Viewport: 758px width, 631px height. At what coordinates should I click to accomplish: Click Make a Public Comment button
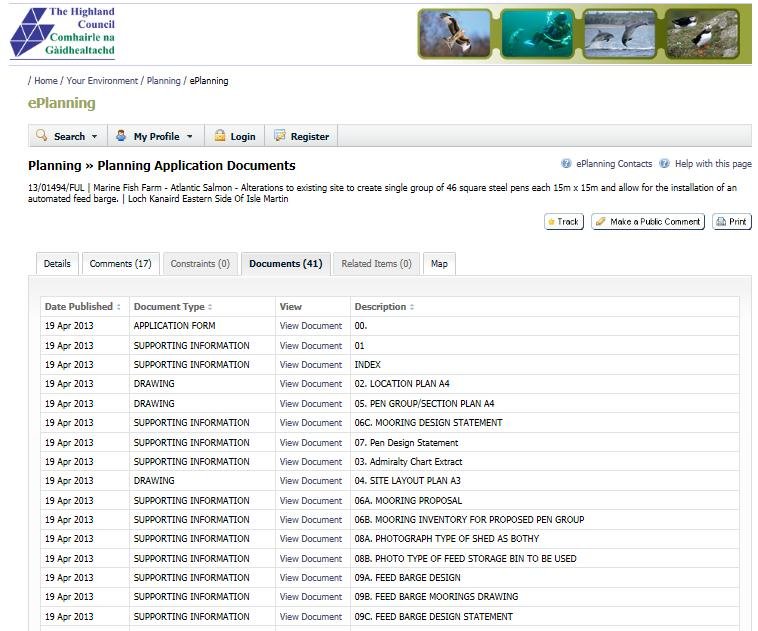pos(647,222)
